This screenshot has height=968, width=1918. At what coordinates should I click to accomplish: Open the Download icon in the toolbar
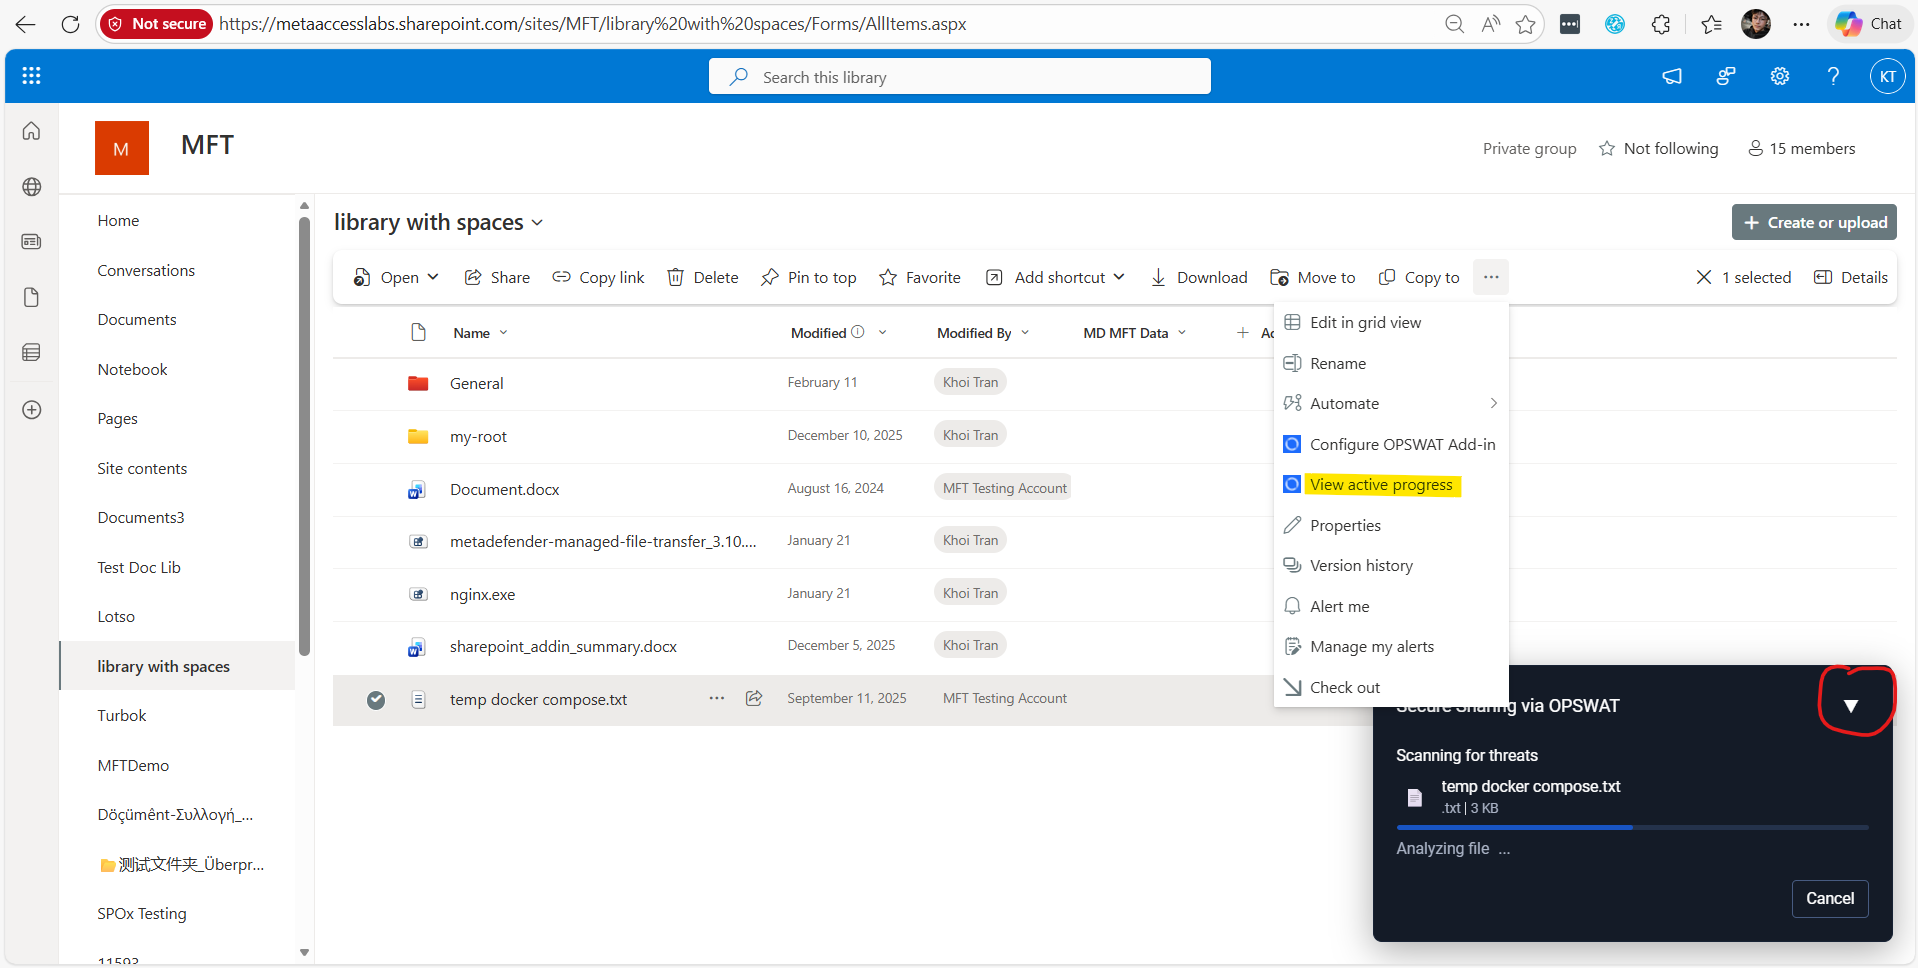[1158, 277]
